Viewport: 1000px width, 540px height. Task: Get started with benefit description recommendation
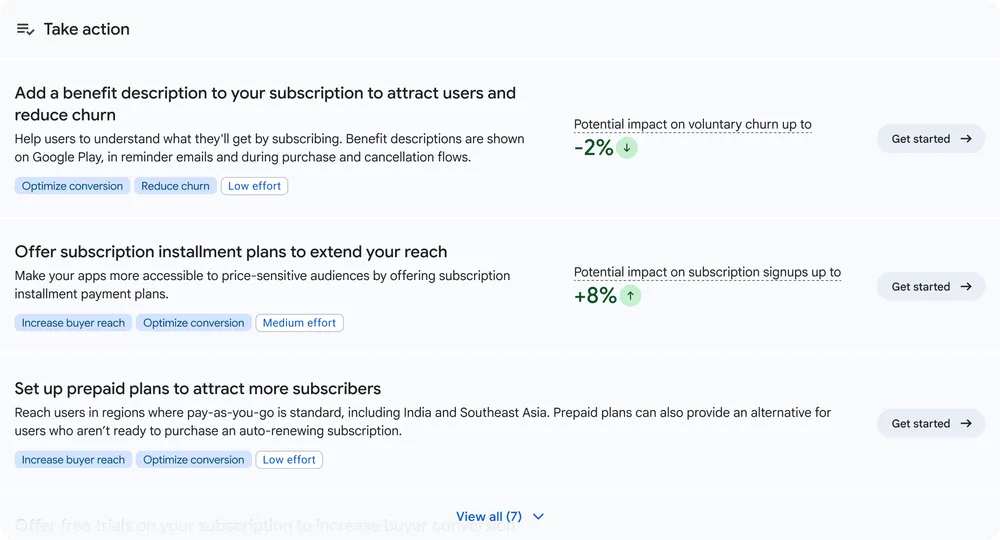tap(931, 139)
